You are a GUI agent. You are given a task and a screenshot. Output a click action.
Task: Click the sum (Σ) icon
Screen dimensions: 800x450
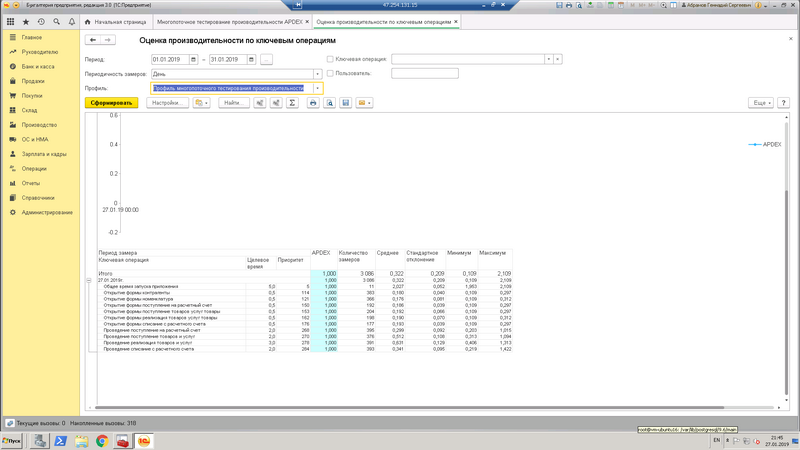tap(292, 103)
